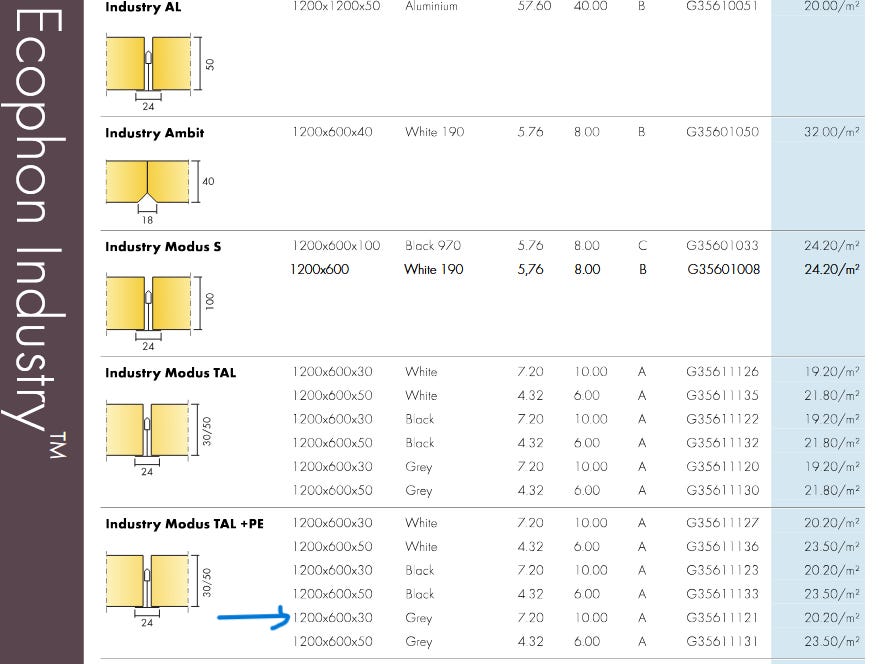Click 'Grey' in the G35611121 row
The image size is (880, 664).
pyautogui.click(x=419, y=619)
